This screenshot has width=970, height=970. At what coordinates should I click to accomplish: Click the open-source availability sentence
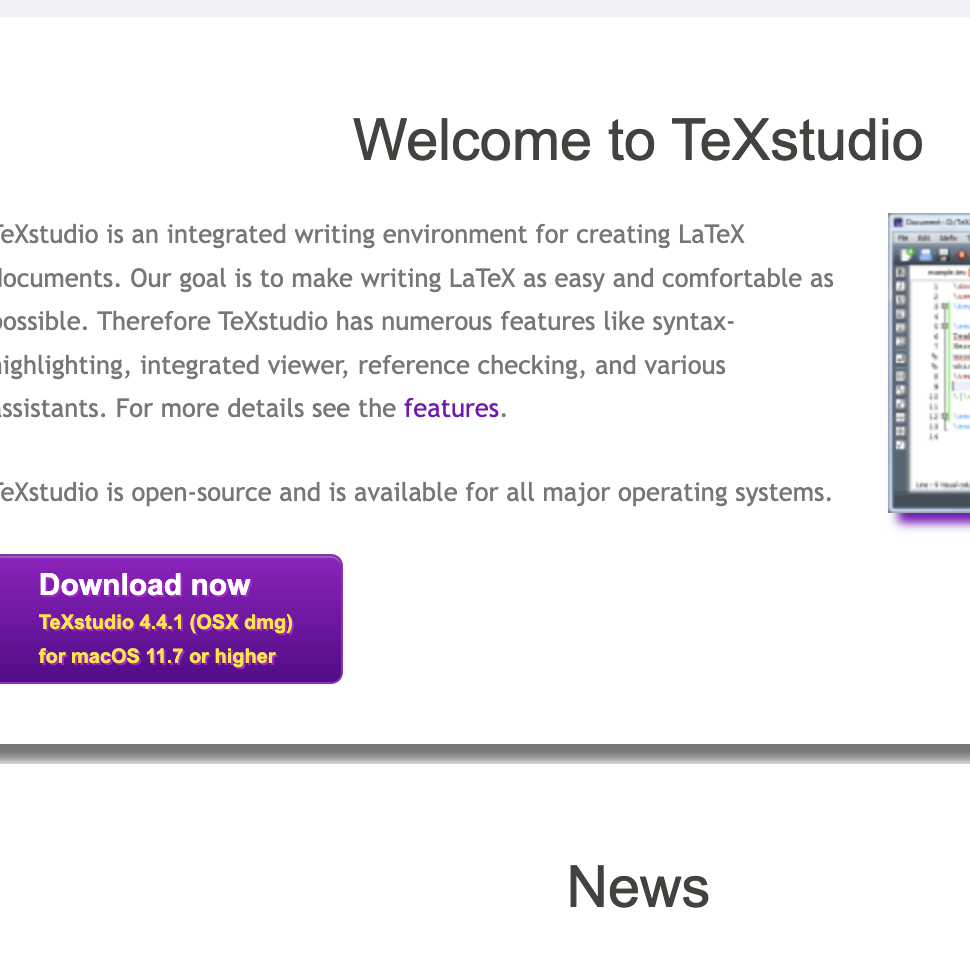tap(416, 493)
